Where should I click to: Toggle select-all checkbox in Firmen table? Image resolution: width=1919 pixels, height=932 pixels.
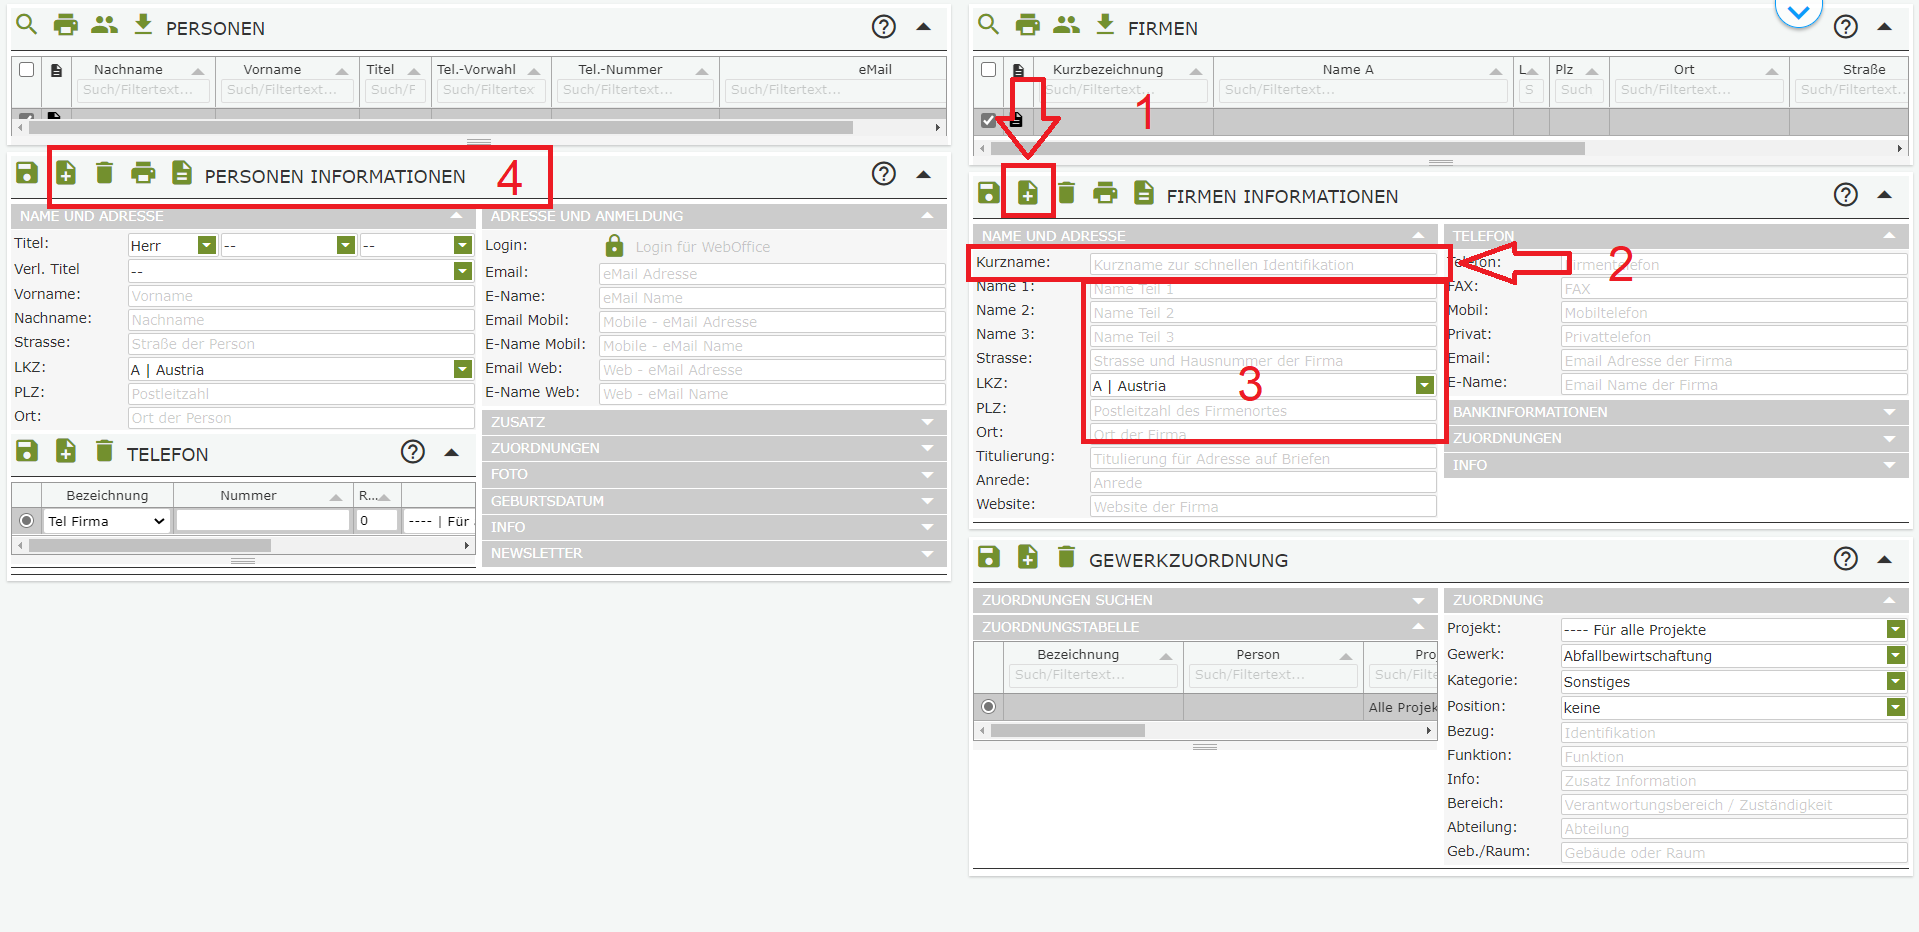tap(989, 69)
